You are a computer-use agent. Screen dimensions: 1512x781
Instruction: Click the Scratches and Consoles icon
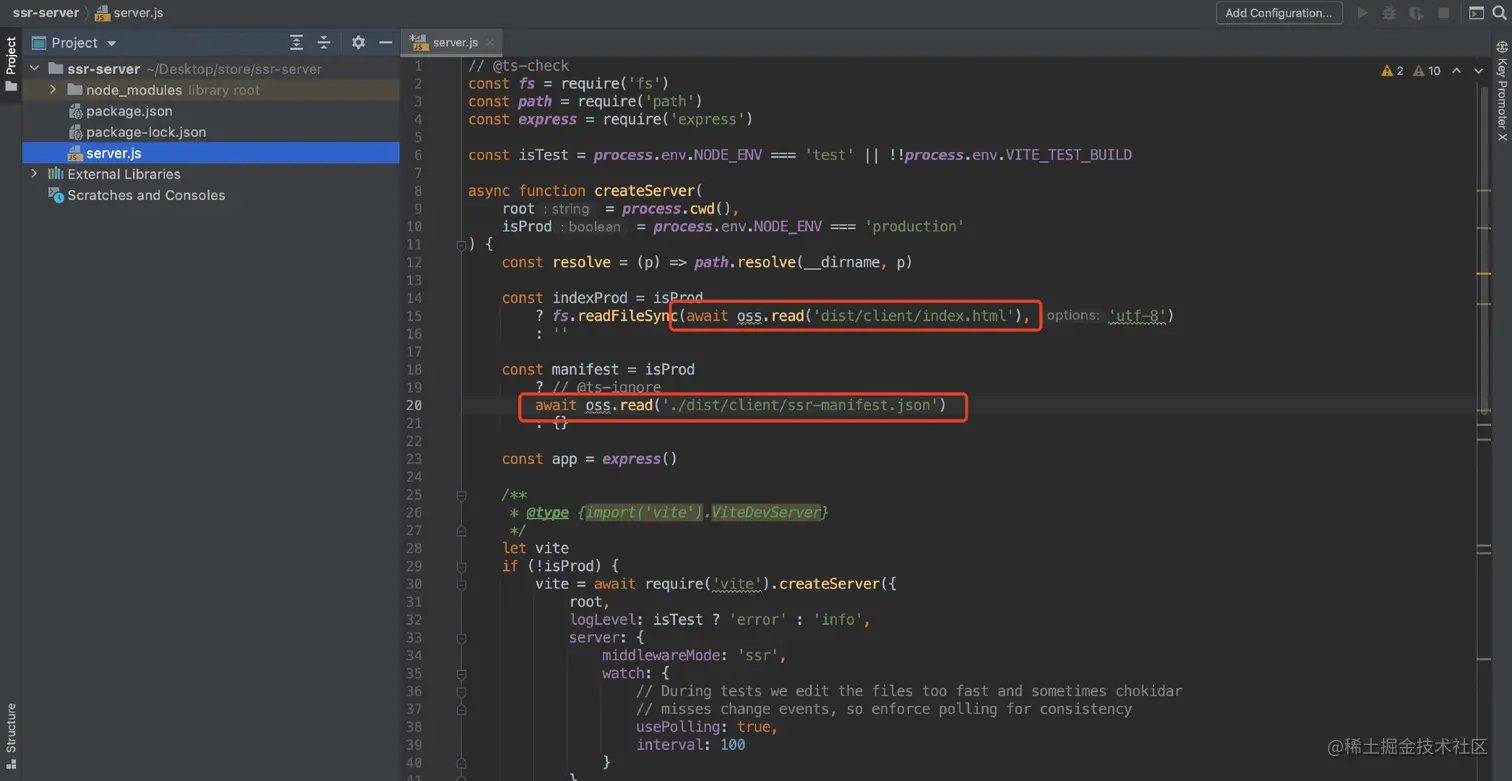(x=56, y=195)
